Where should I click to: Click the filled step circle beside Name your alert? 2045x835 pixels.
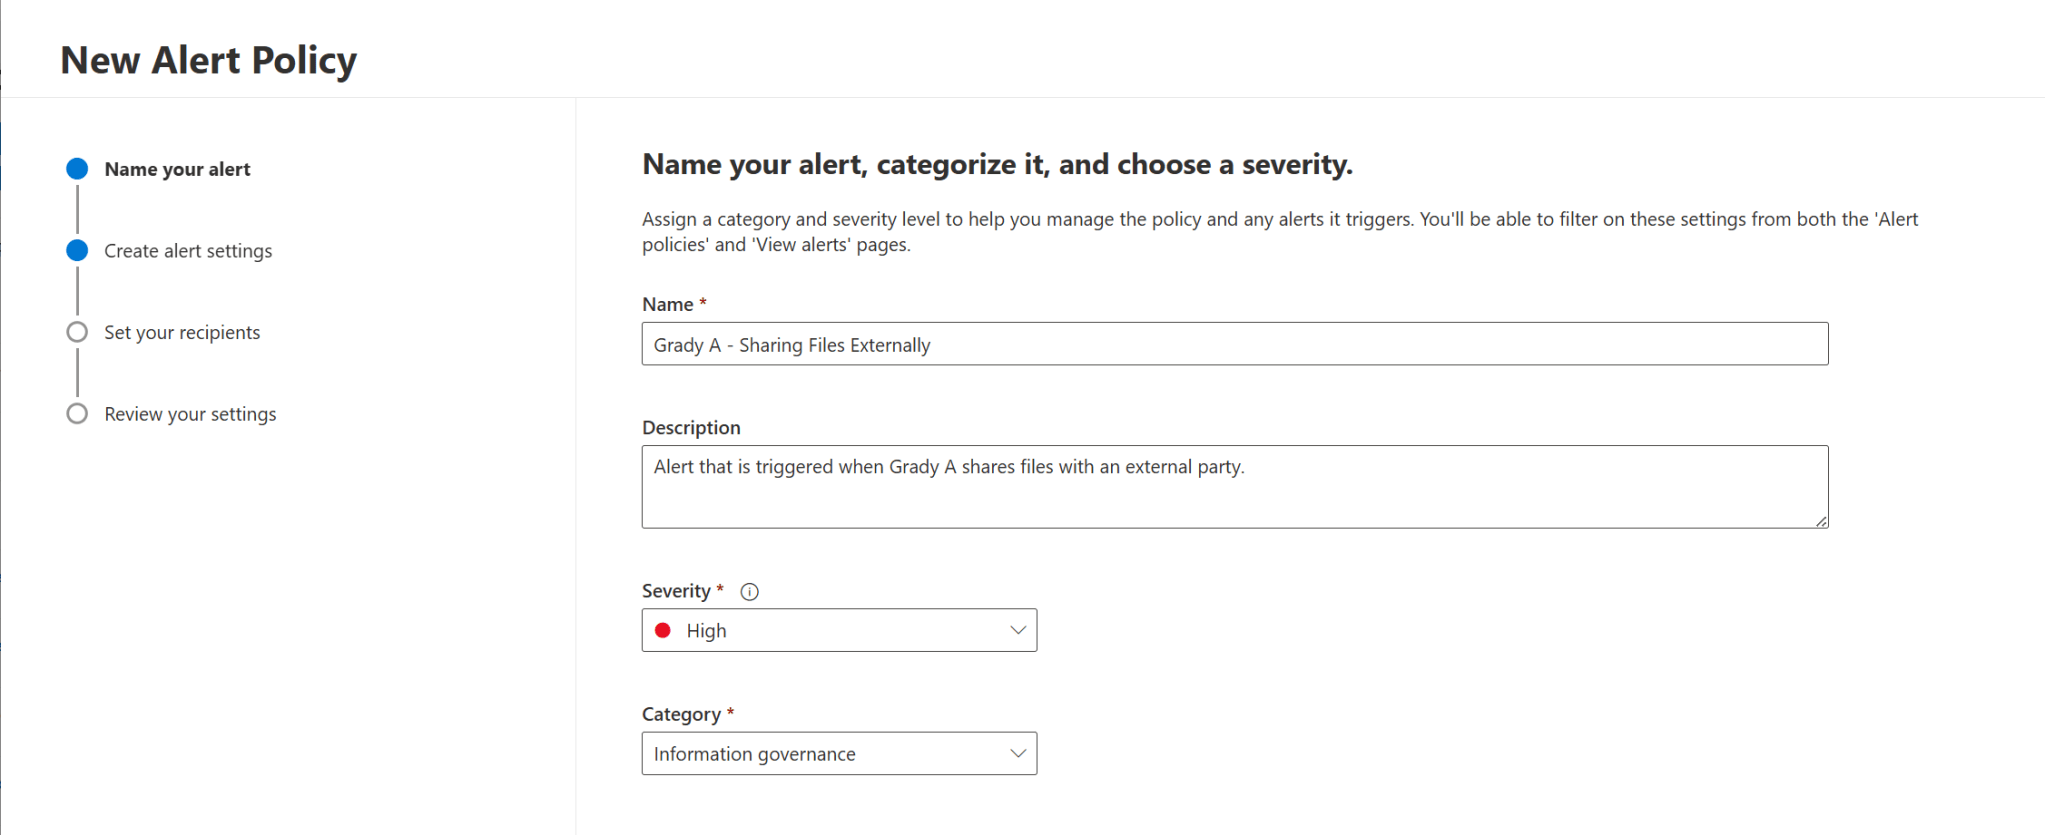click(76, 168)
